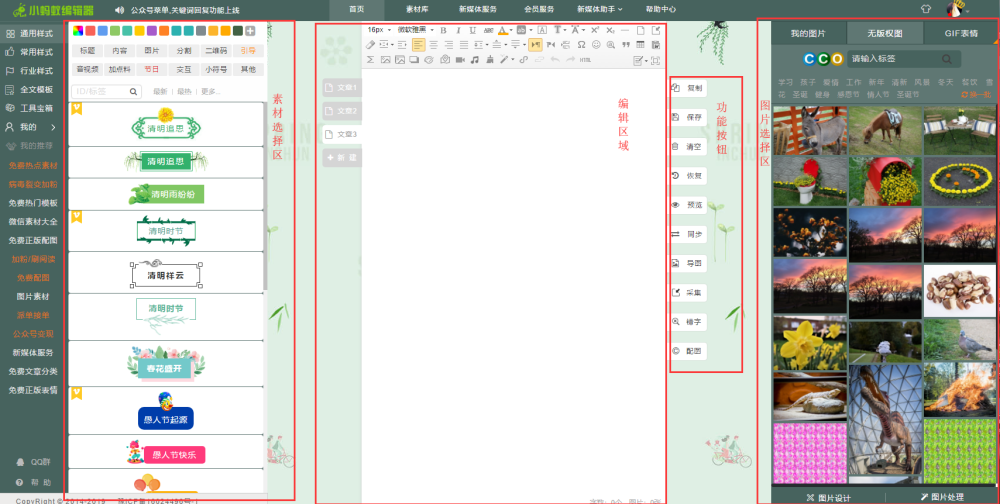Toggle center alignment

tap(434, 45)
